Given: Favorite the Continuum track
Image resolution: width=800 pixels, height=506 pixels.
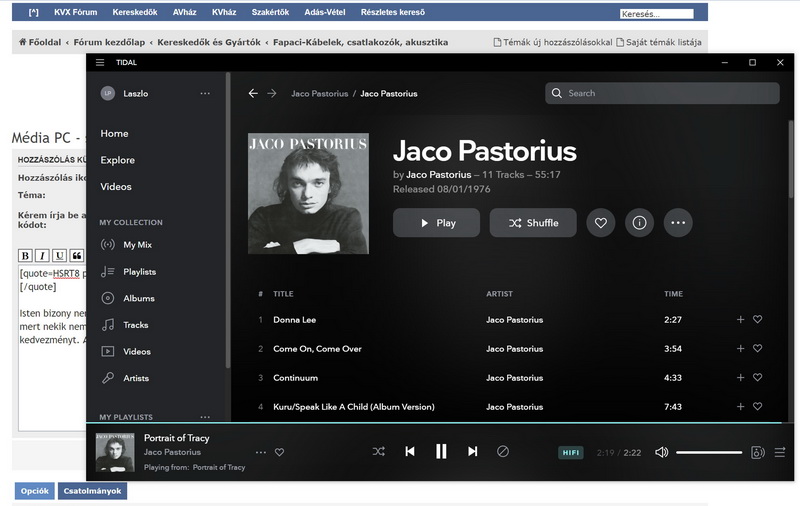Looking at the screenshot, I should point(758,377).
